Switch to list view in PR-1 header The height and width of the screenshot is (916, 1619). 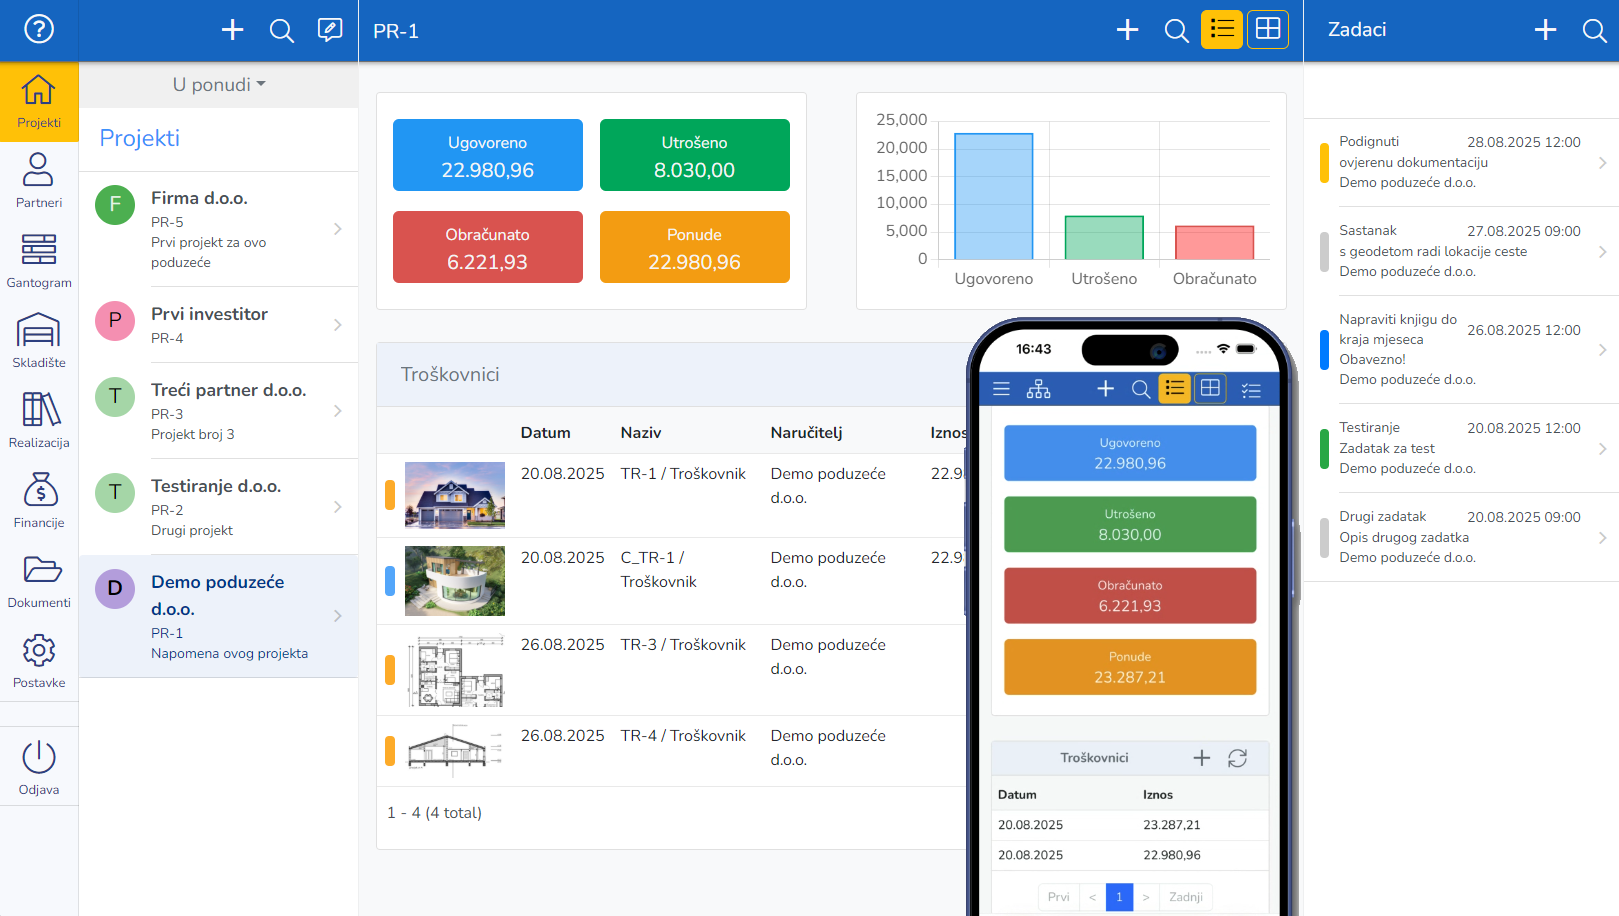click(1221, 30)
